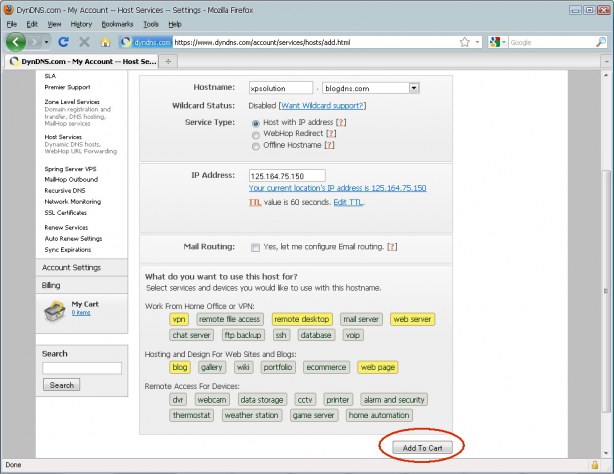Enable the Mail Routing checkbox
The height and width of the screenshot is (474, 614).
[x=255, y=248]
